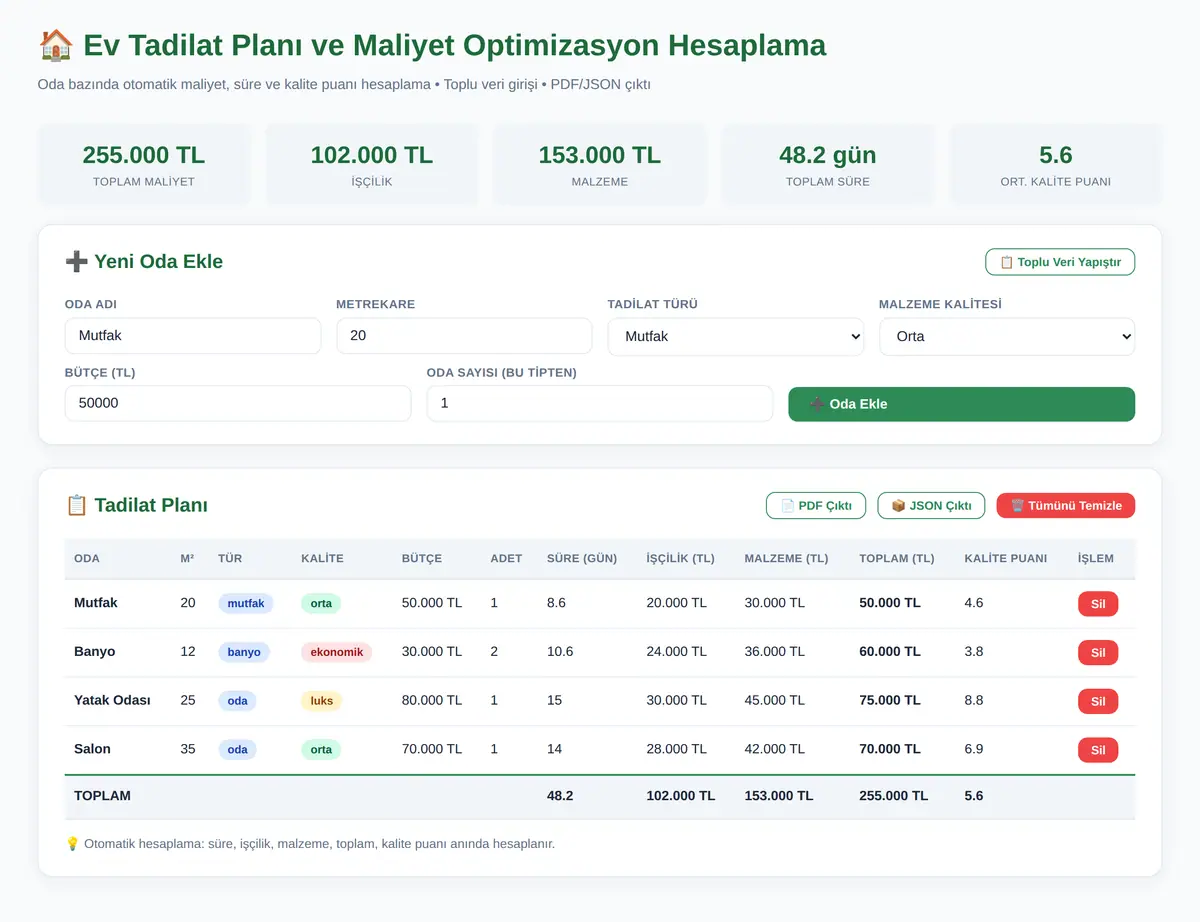
Task: Click the BÜTÇE column header
Action: coord(422,558)
